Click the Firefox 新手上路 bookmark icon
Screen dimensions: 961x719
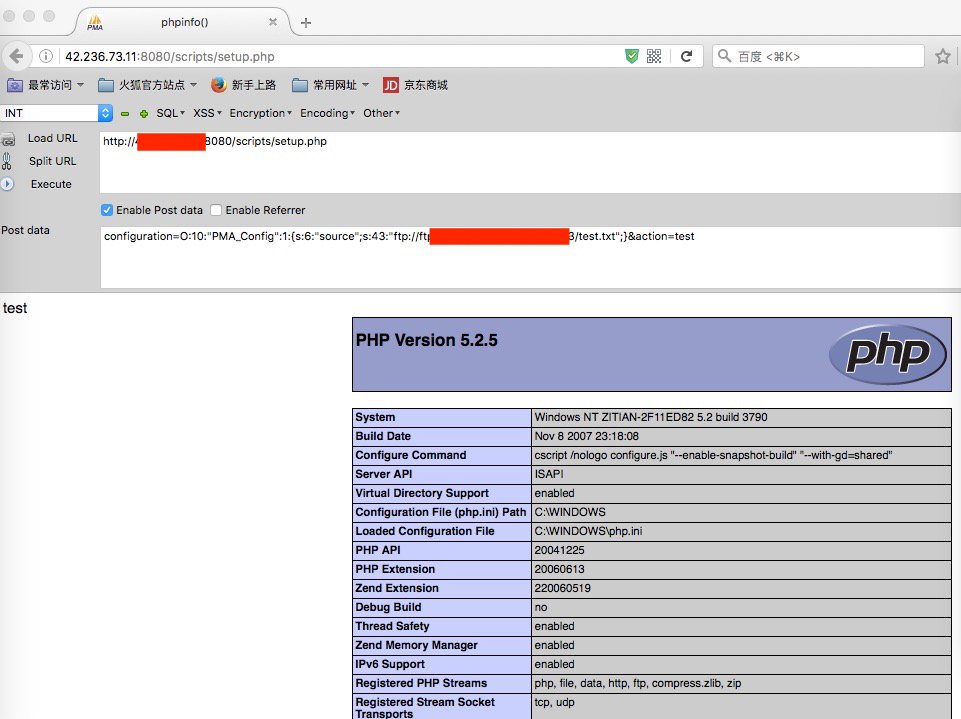(219, 85)
